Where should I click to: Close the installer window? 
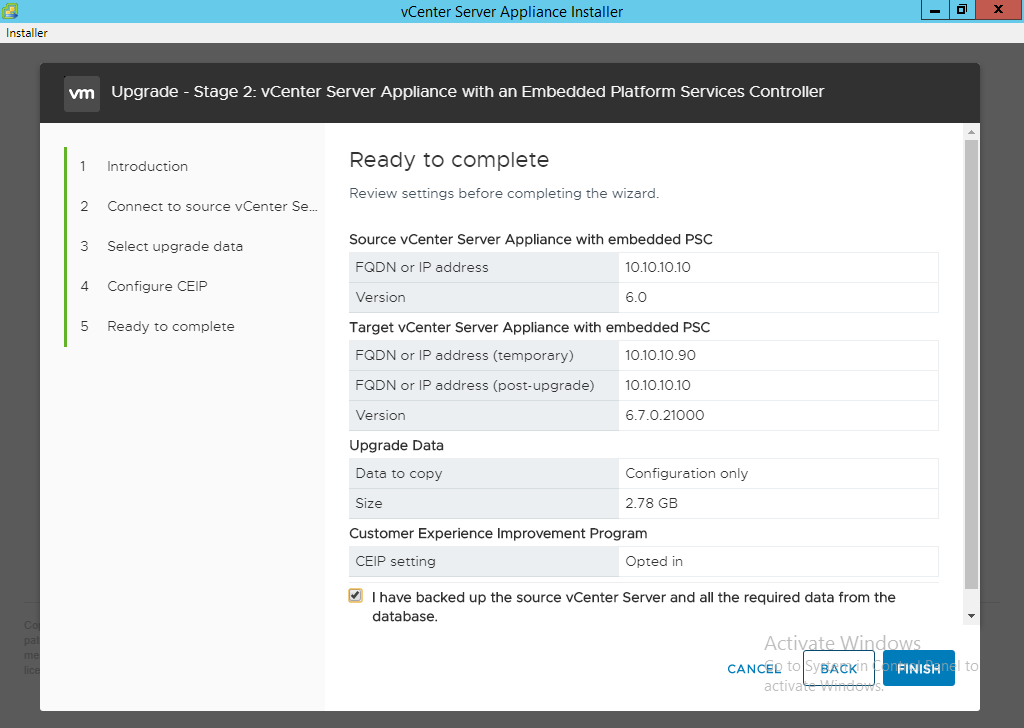point(999,10)
